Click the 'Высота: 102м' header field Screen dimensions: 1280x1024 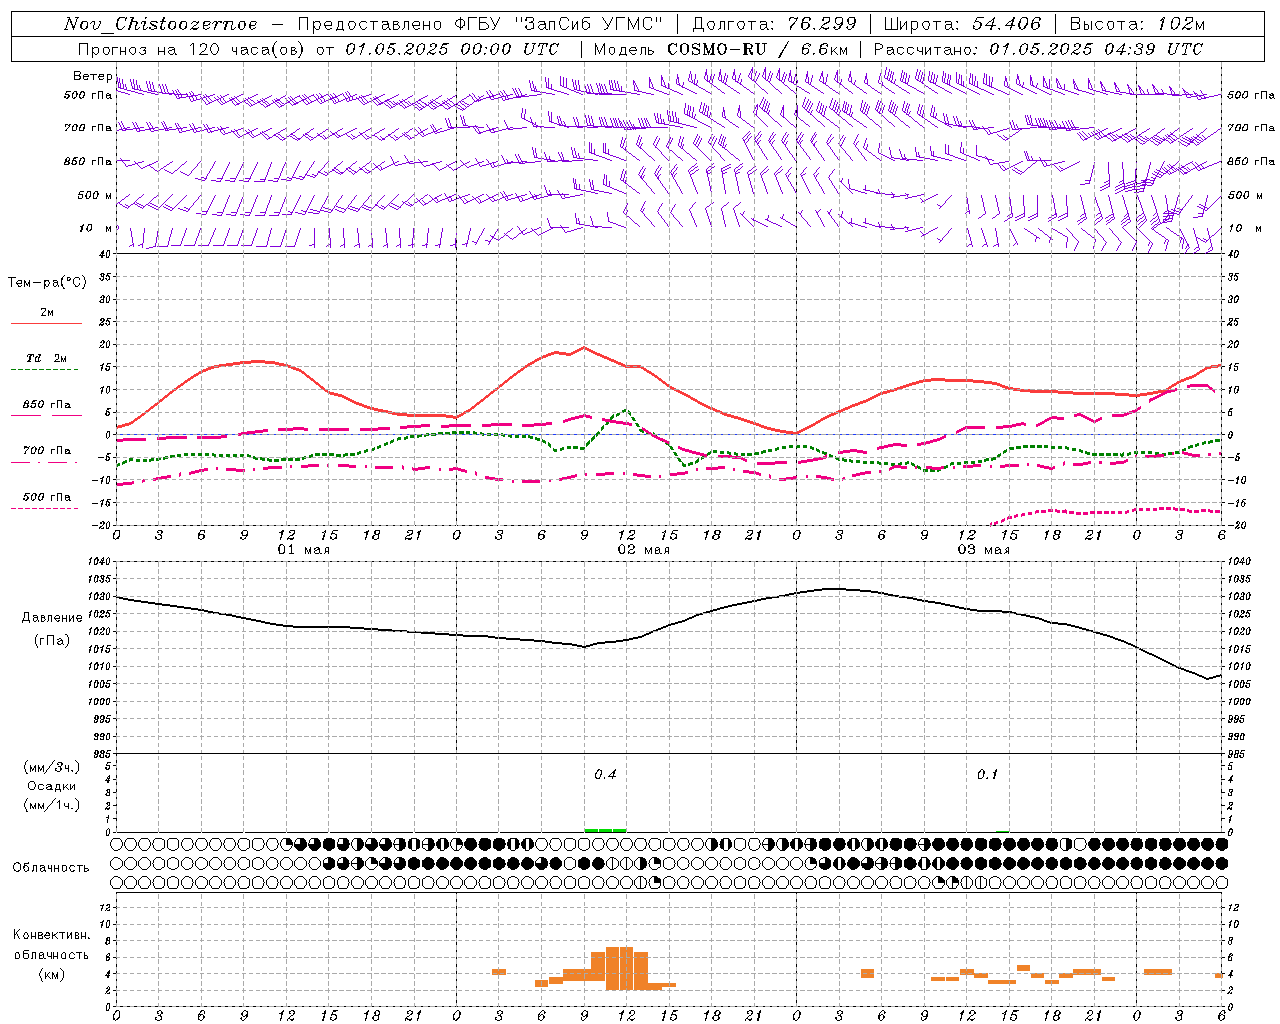pyautogui.click(x=1137, y=24)
